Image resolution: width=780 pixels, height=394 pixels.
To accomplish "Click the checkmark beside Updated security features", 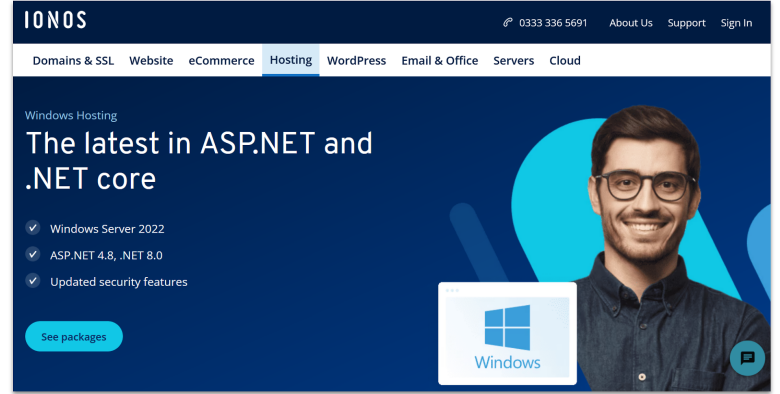I will point(33,281).
